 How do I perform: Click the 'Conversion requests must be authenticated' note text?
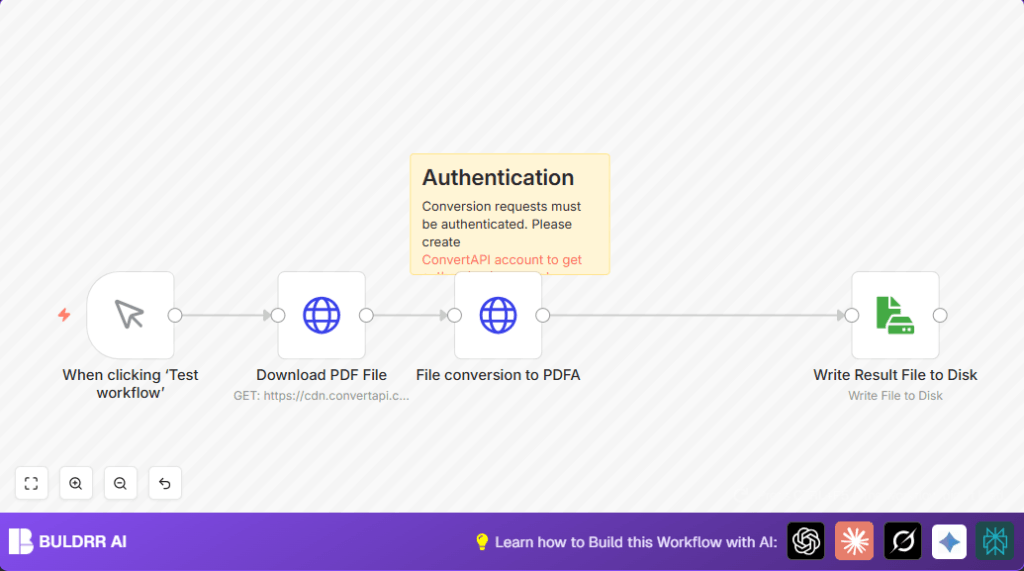coord(501,224)
